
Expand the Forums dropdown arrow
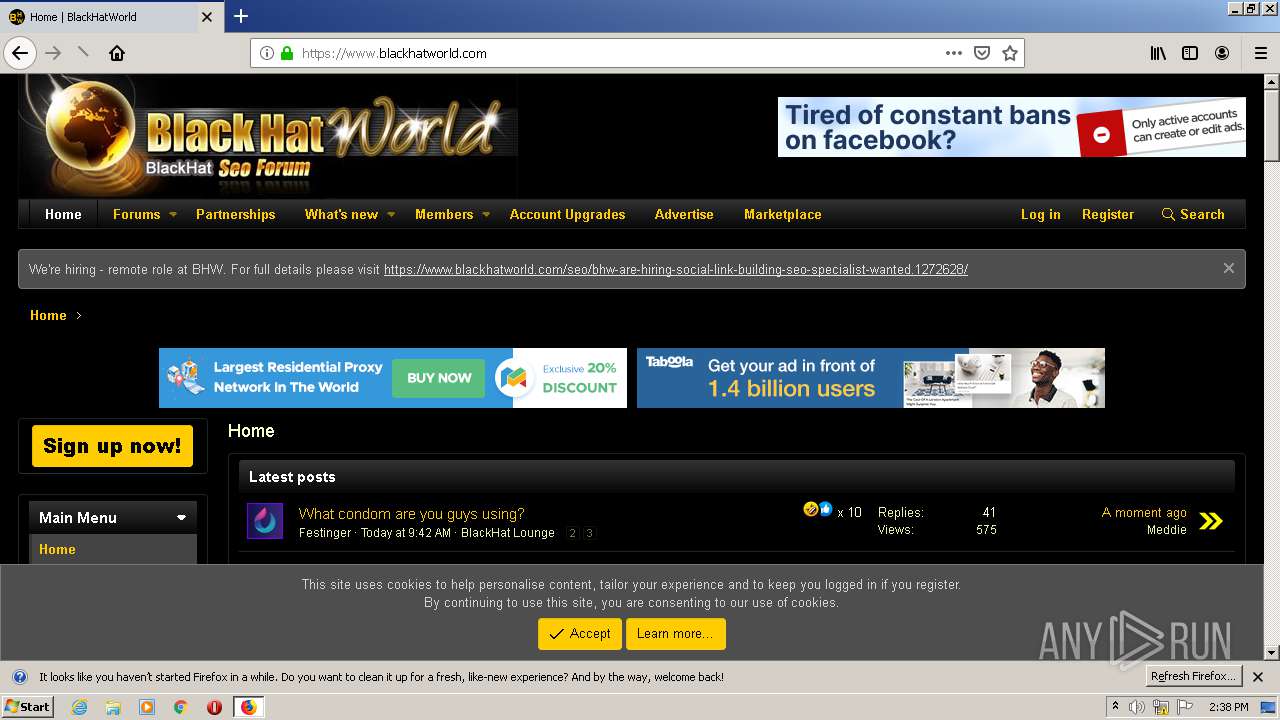[172, 214]
